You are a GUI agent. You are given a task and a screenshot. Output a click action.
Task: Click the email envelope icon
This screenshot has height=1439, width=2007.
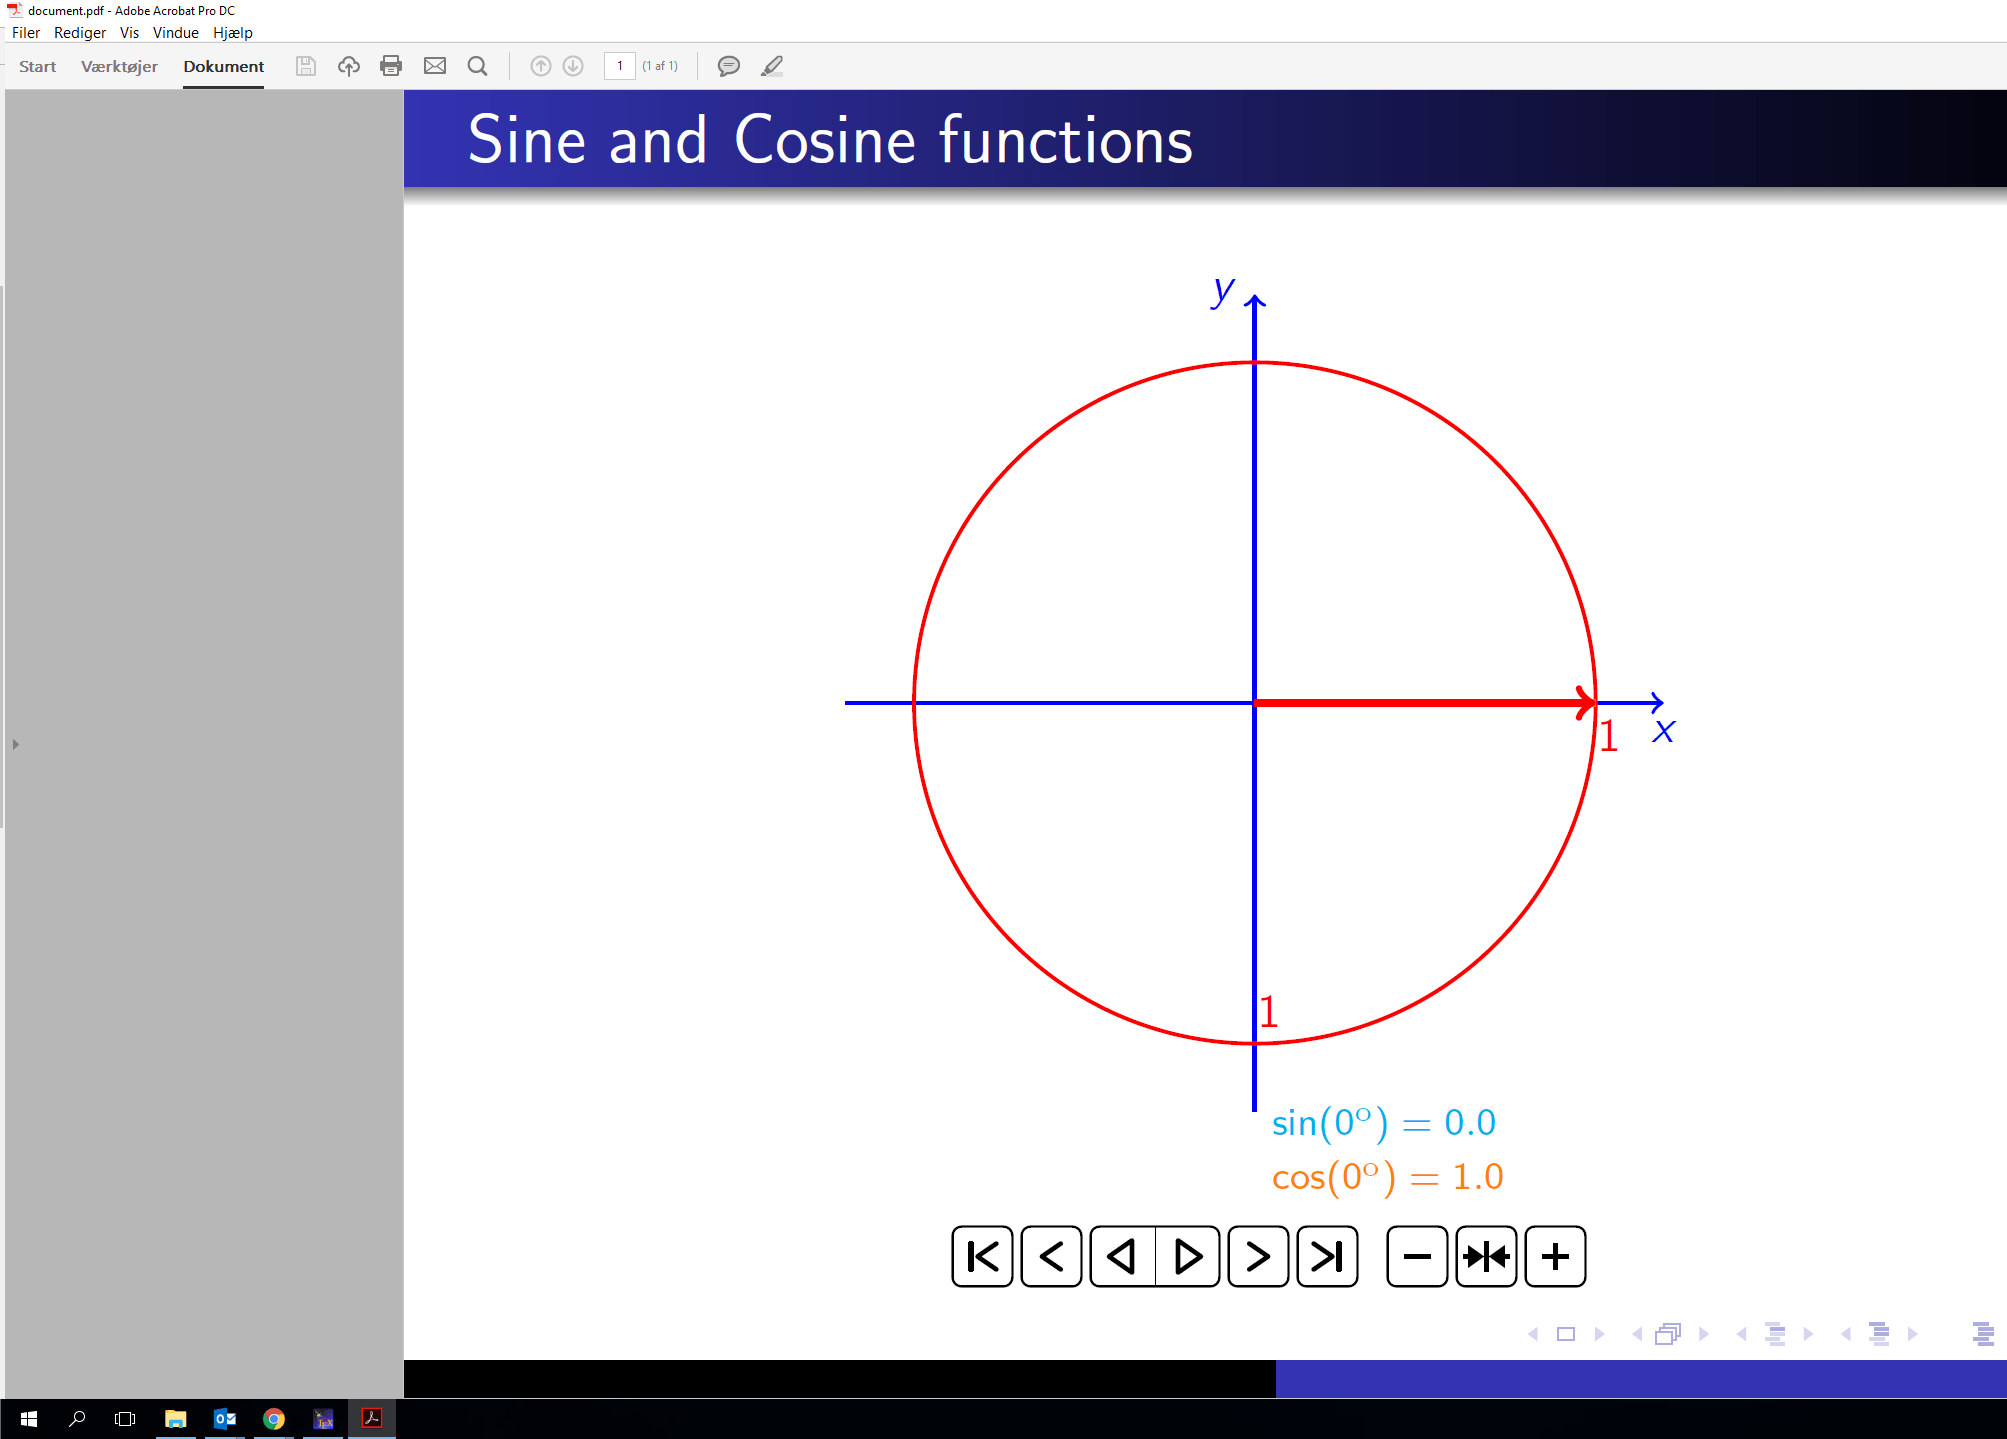click(435, 66)
